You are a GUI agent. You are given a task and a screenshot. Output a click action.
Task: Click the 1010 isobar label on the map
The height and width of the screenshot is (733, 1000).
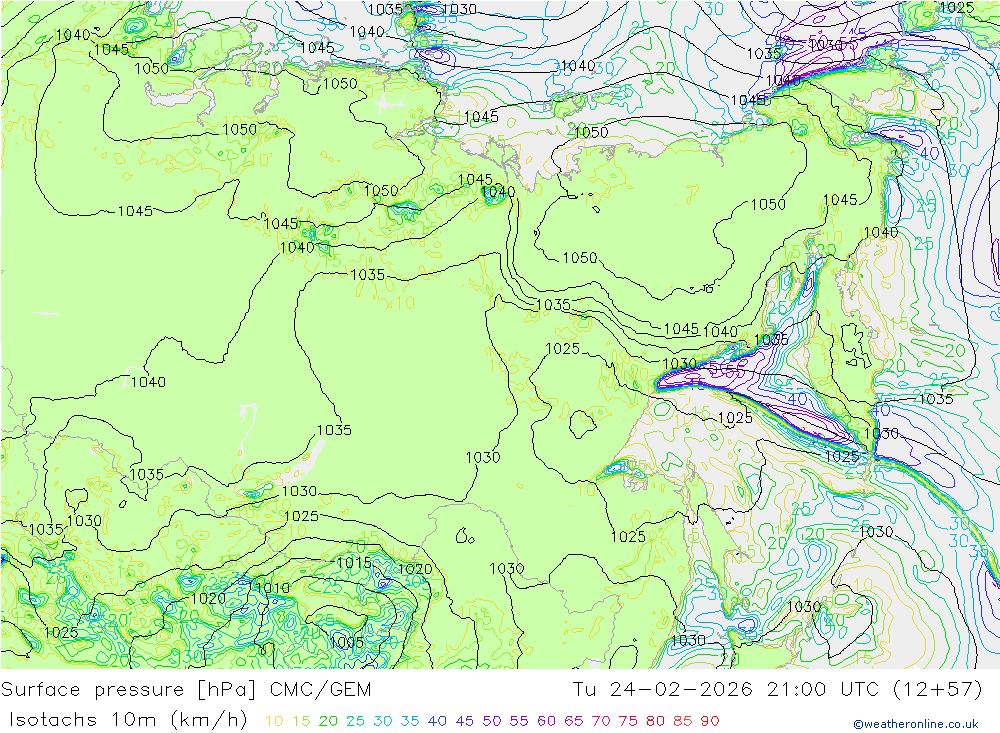pyautogui.click(x=272, y=588)
